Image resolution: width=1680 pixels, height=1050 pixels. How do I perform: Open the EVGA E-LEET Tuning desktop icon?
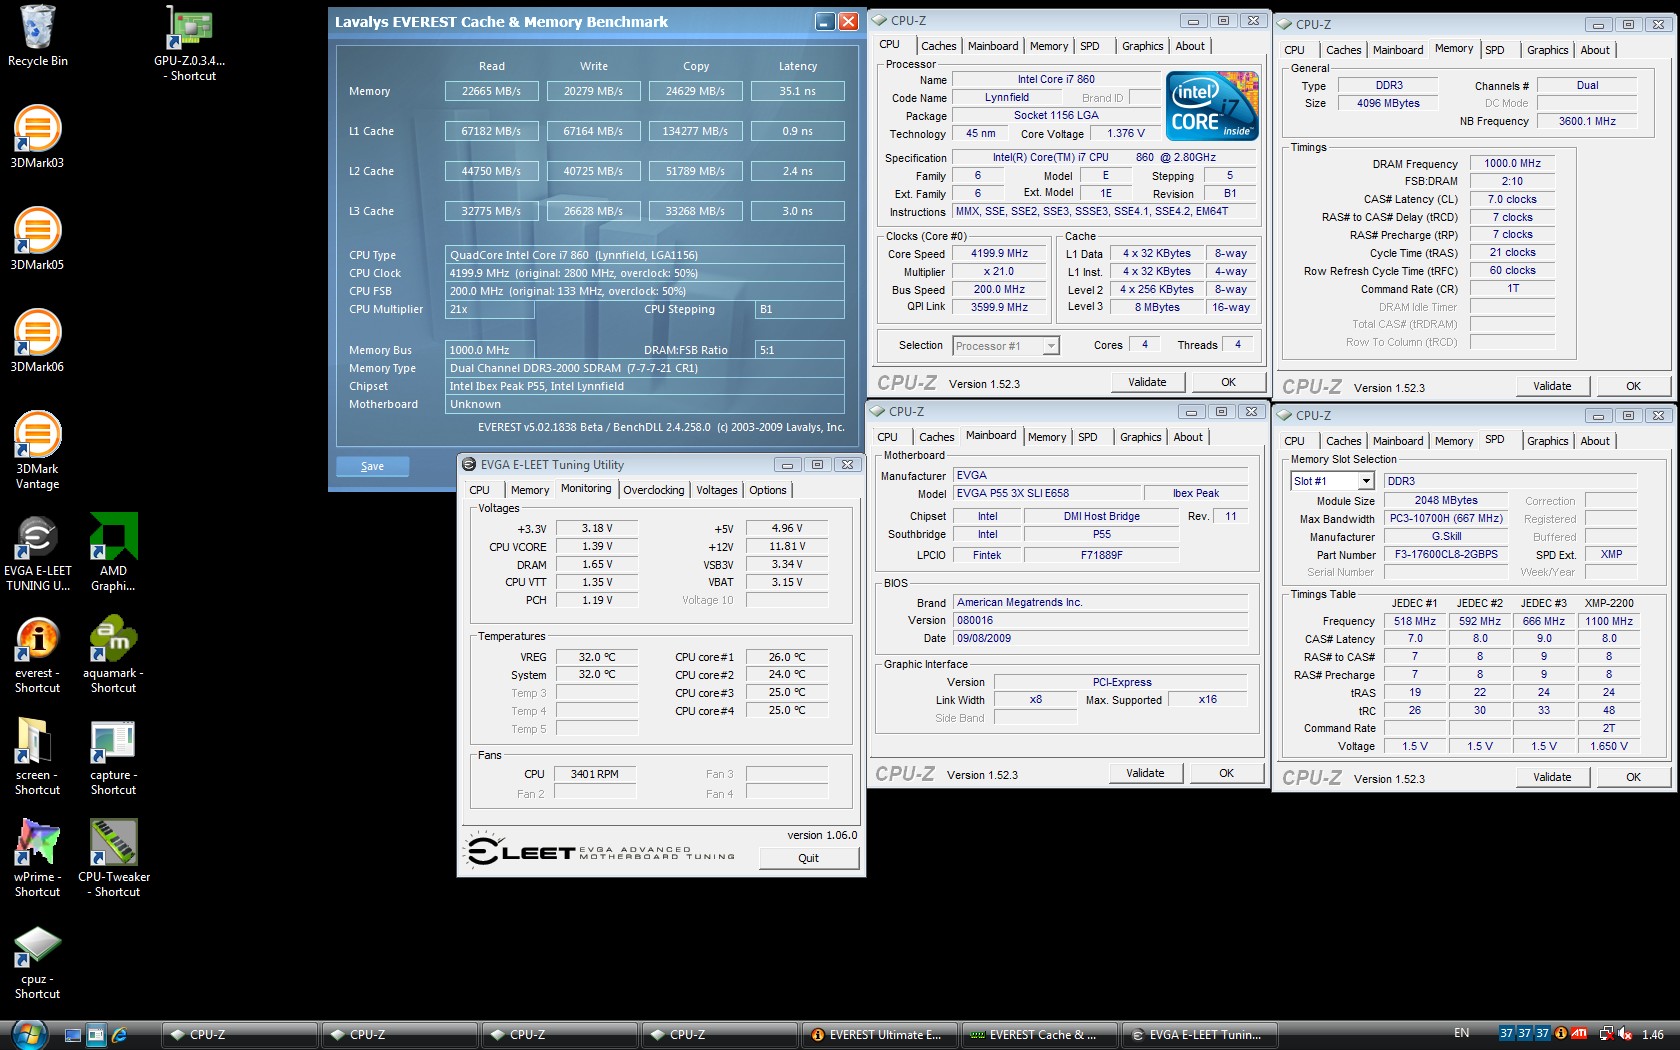[x=38, y=553]
